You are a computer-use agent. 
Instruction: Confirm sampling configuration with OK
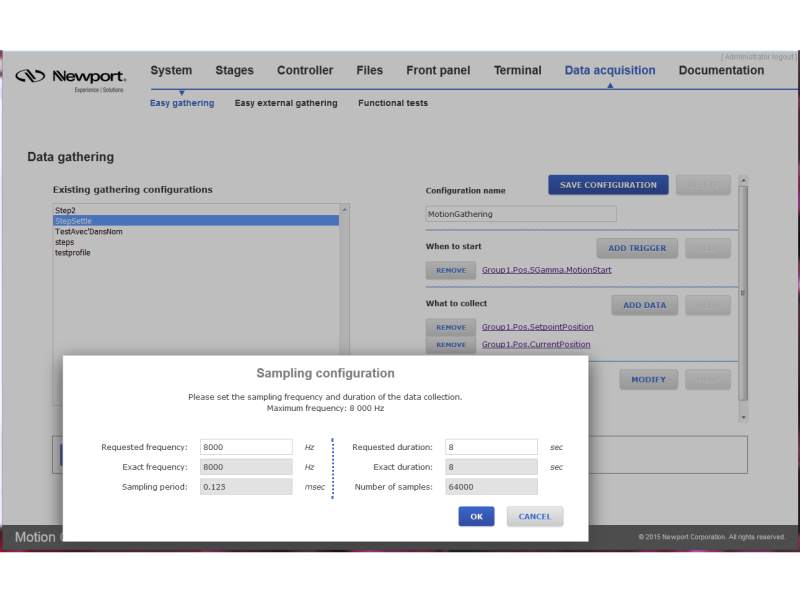(476, 517)
